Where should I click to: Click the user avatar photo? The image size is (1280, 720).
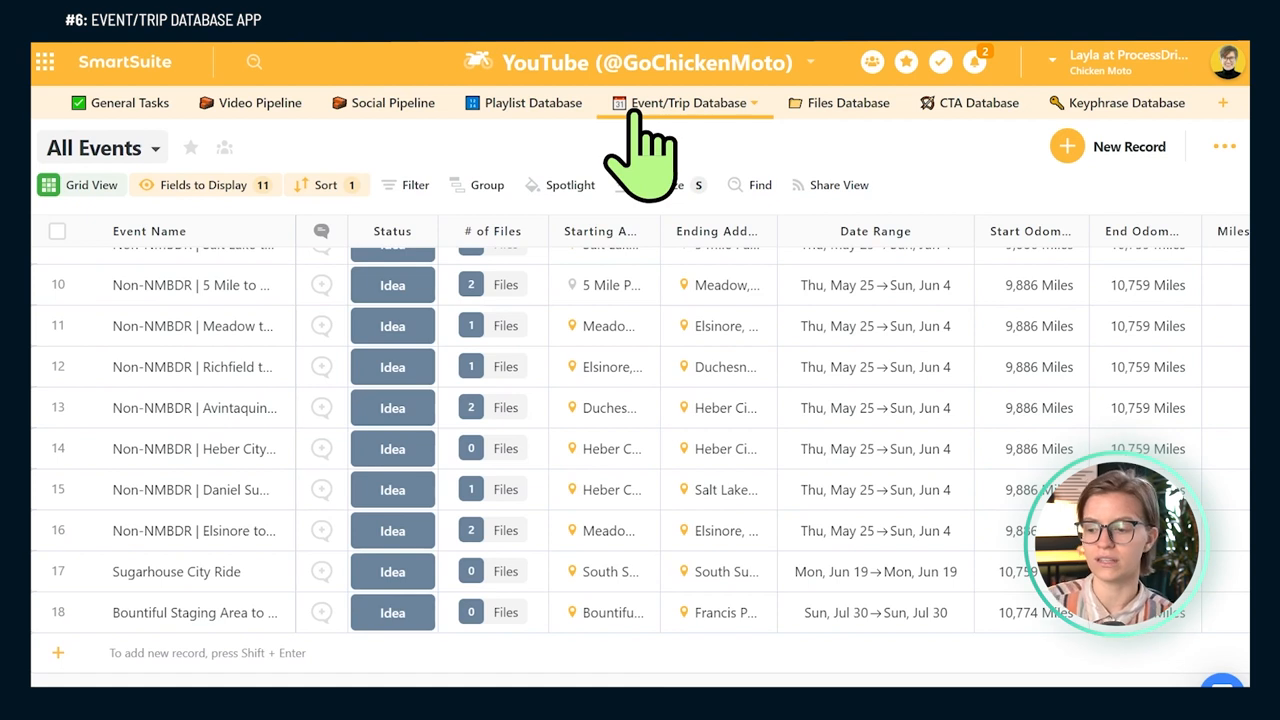1227,62
